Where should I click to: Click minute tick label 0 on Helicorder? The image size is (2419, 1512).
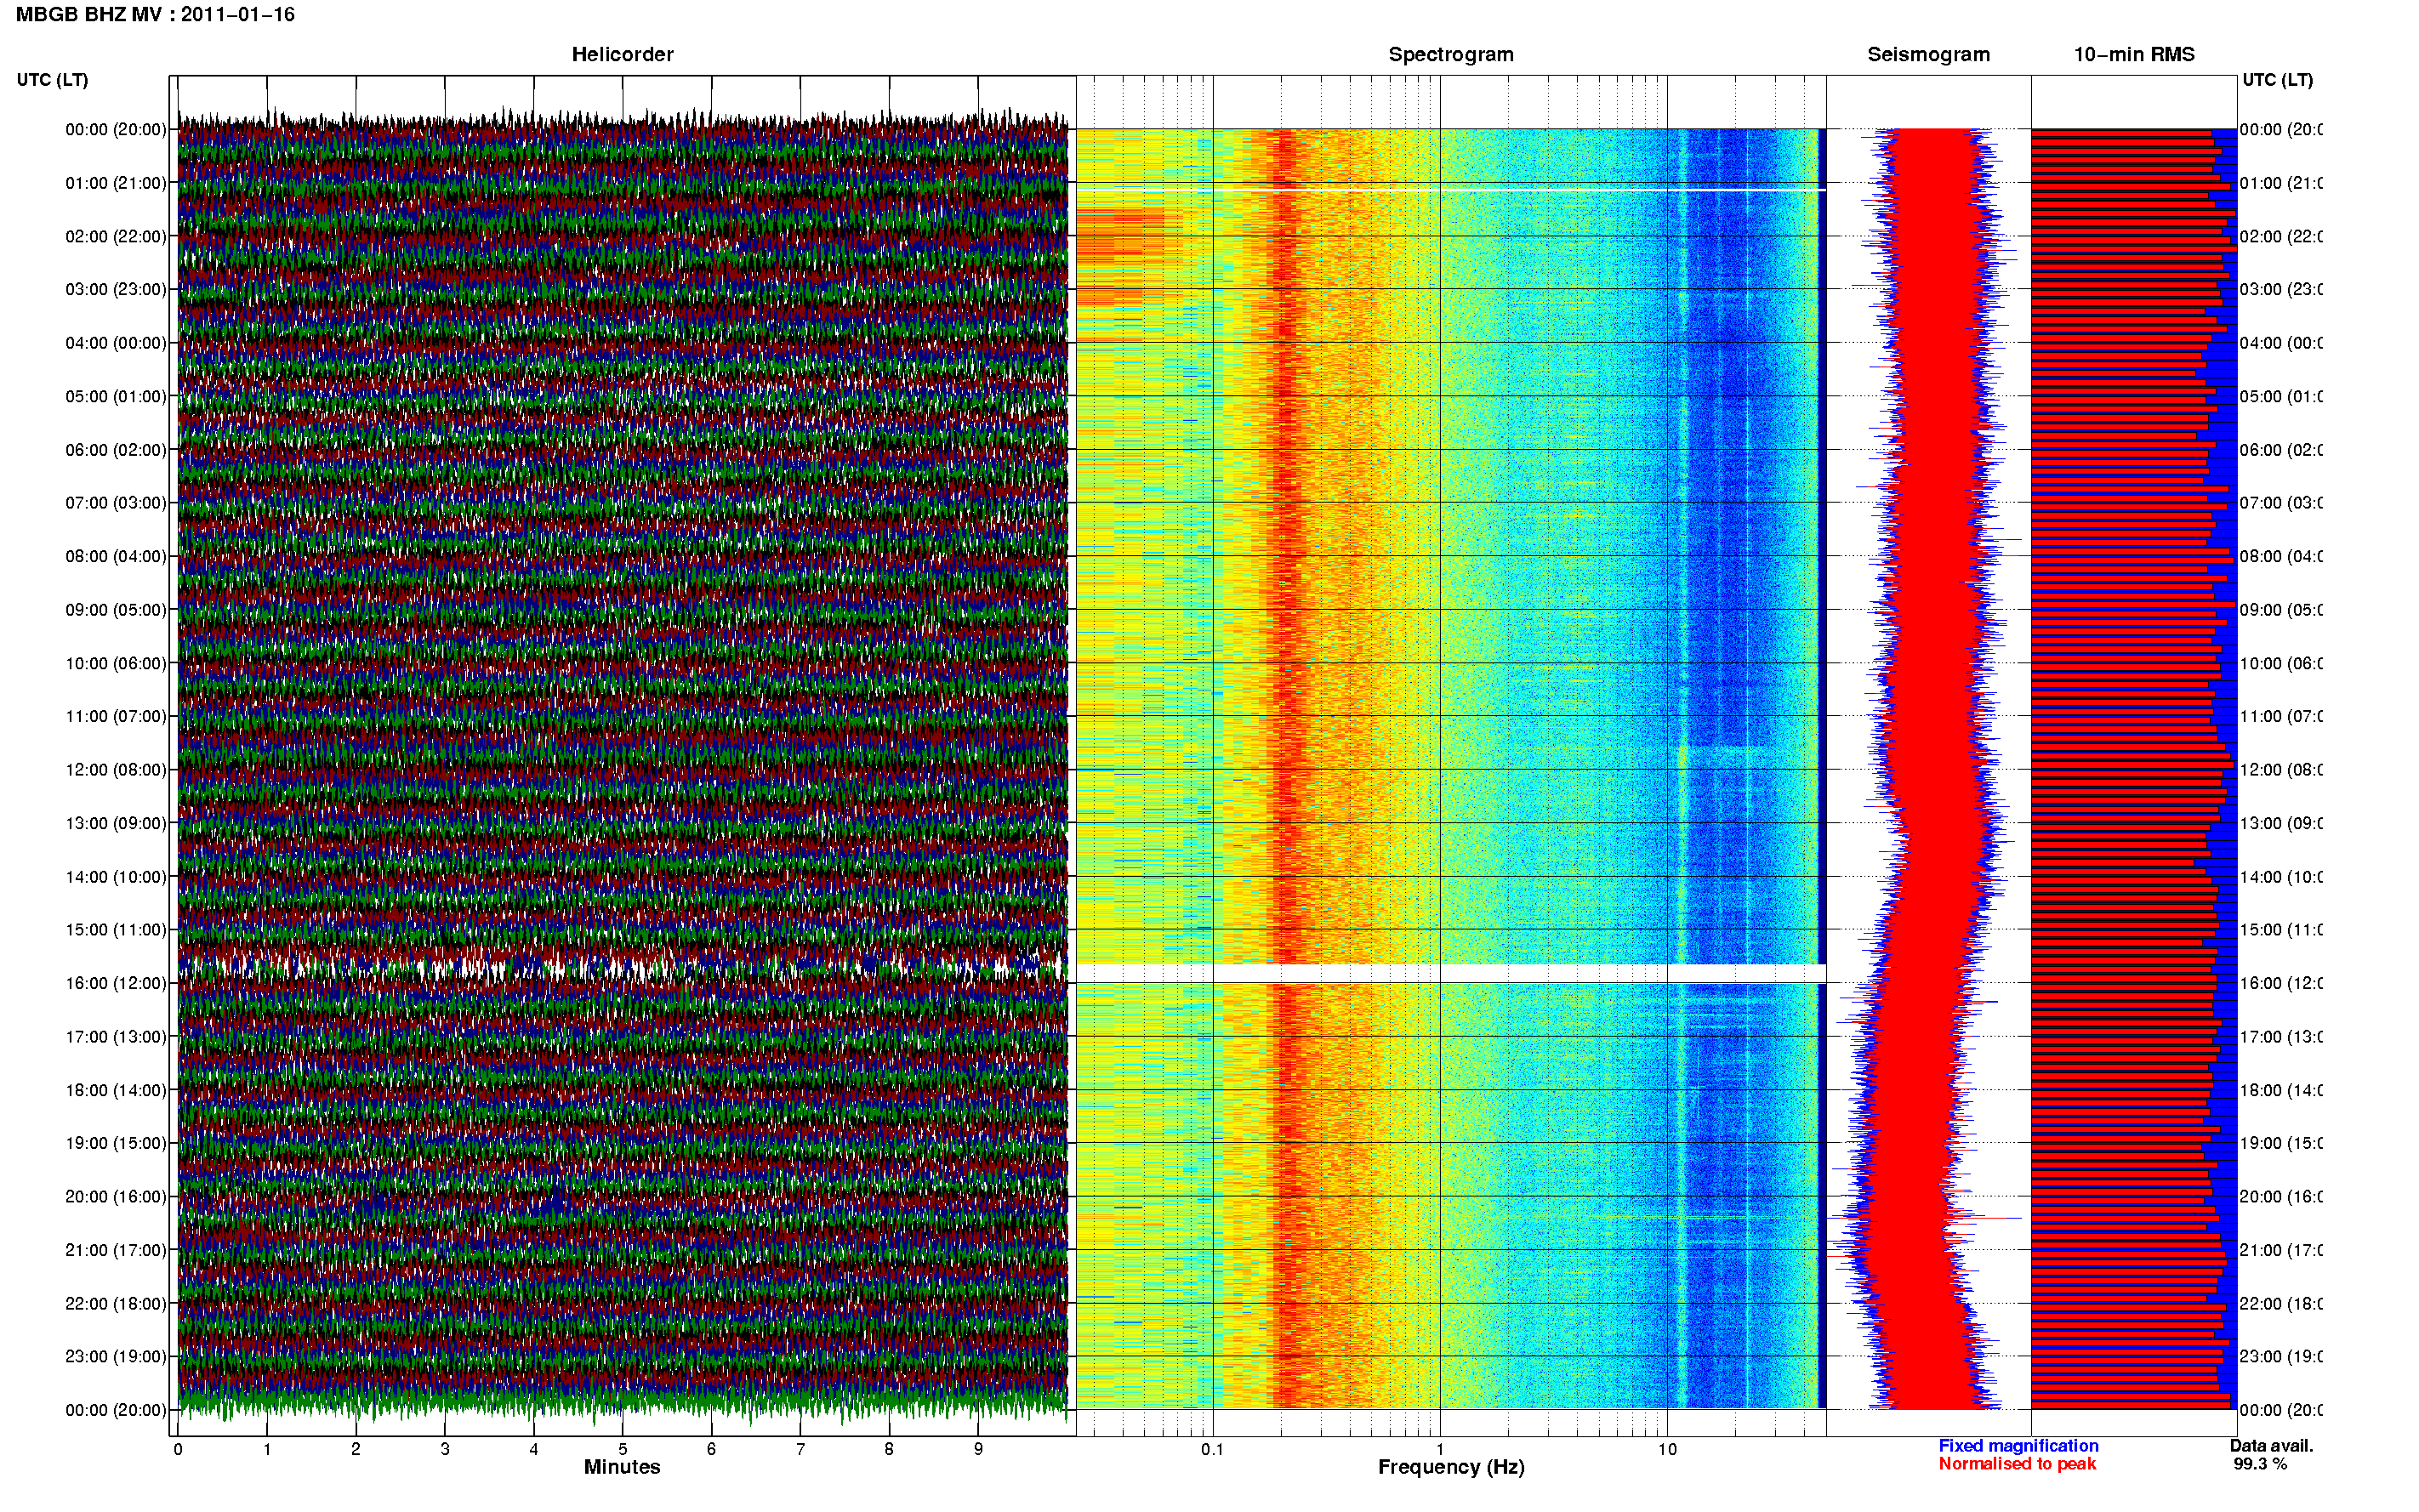click(178, 1449)
